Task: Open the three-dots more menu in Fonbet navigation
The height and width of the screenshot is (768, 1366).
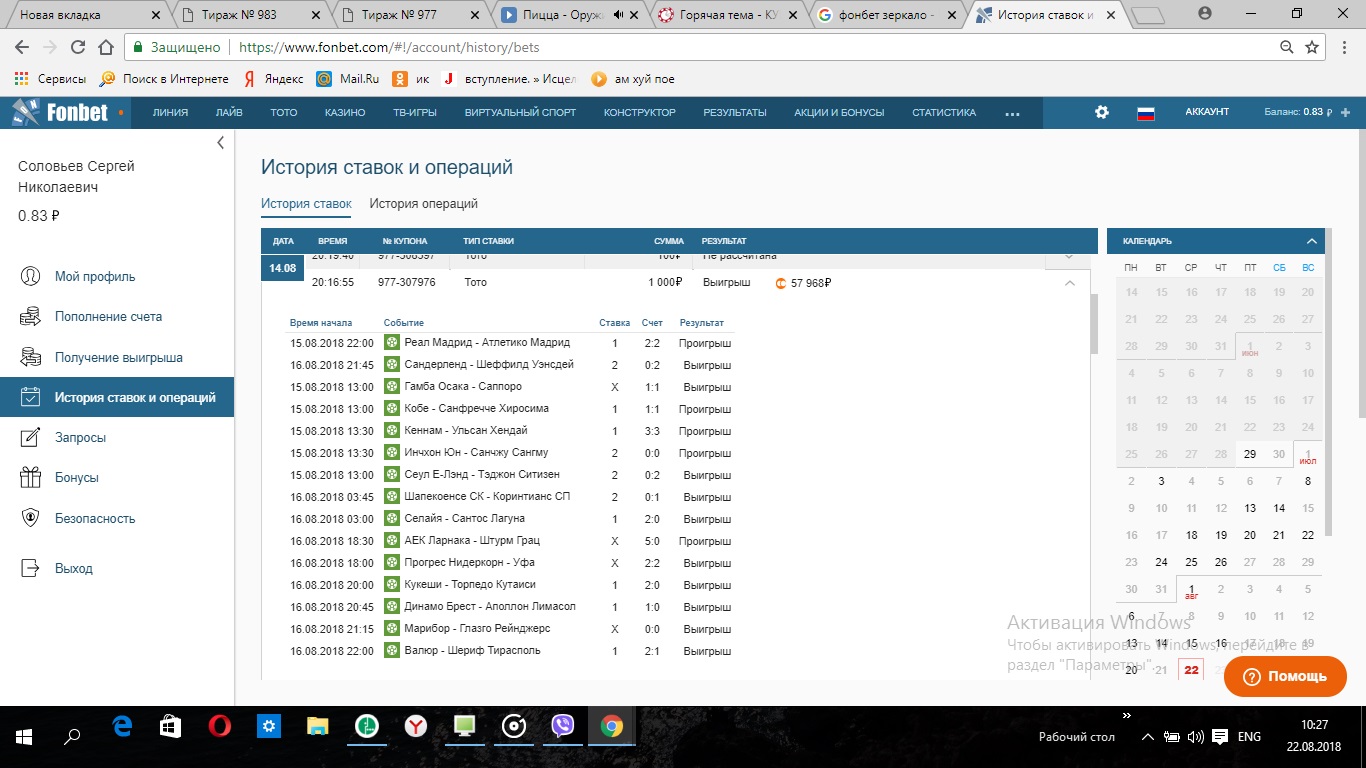Action: [1012, 113]
